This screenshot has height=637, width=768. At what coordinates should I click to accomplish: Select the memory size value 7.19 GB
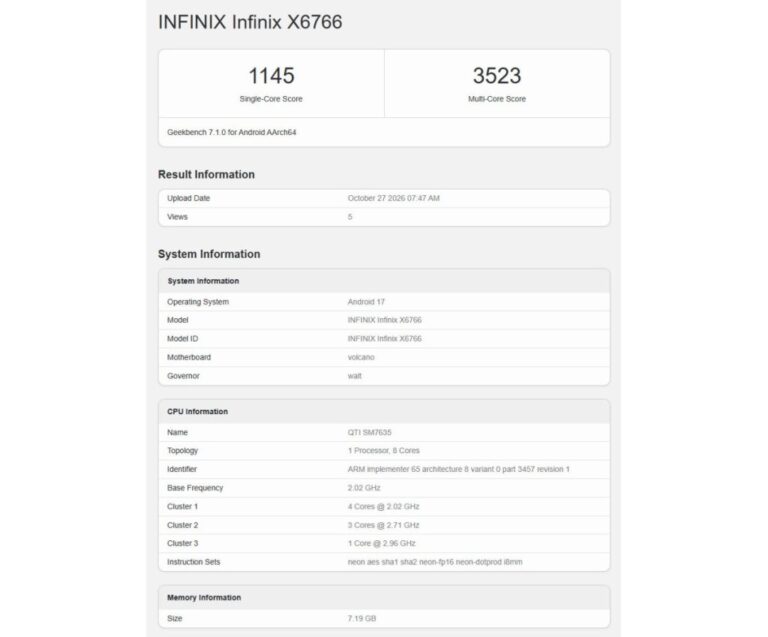[x=362, y=619]
